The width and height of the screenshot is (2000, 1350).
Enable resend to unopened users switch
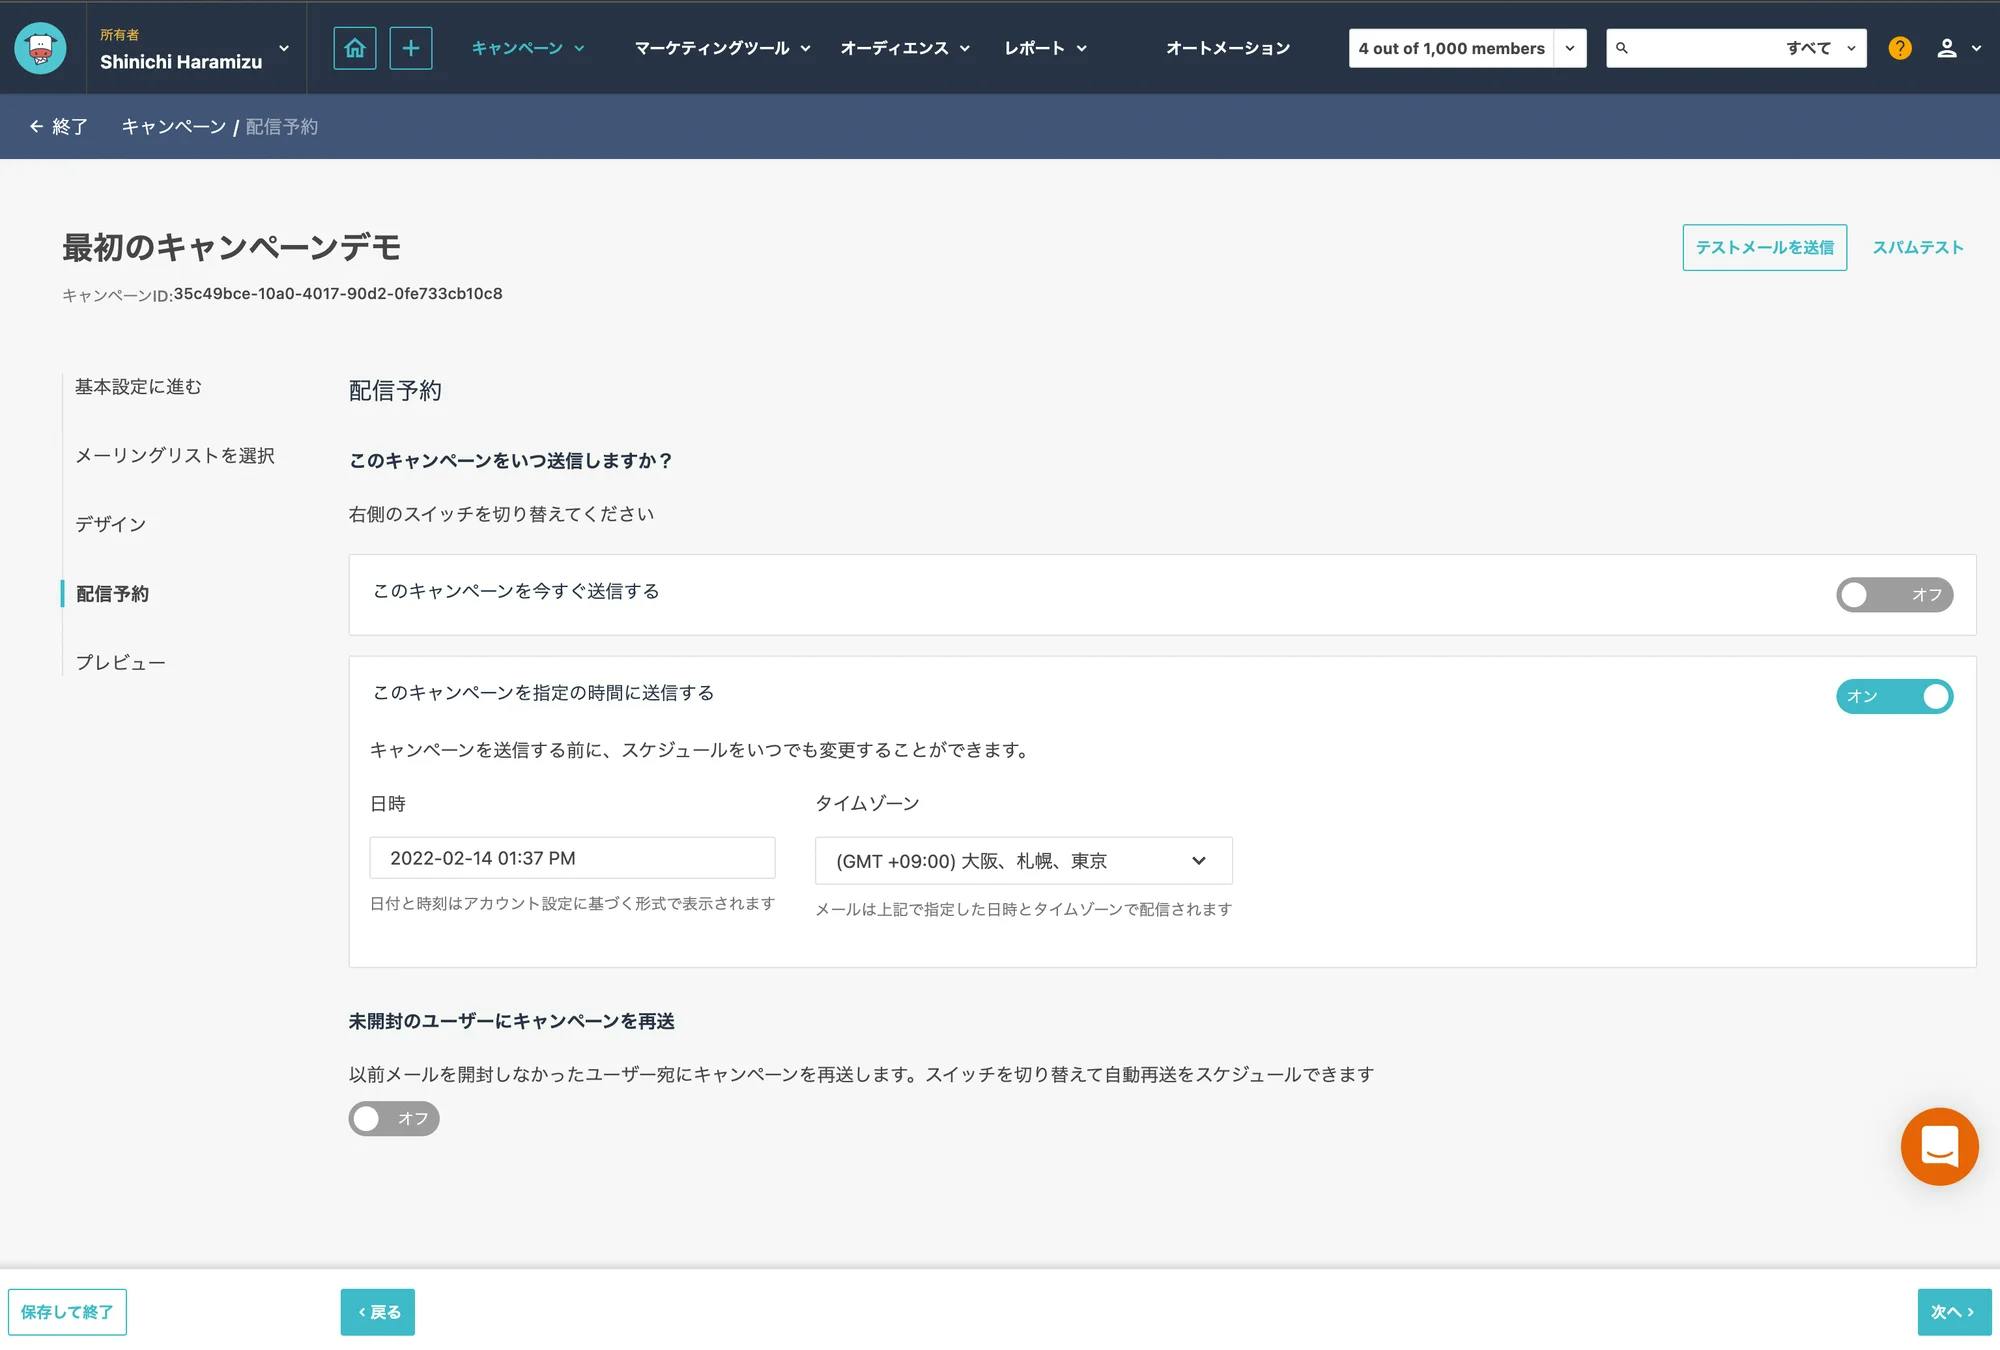tap(394, 1118)
